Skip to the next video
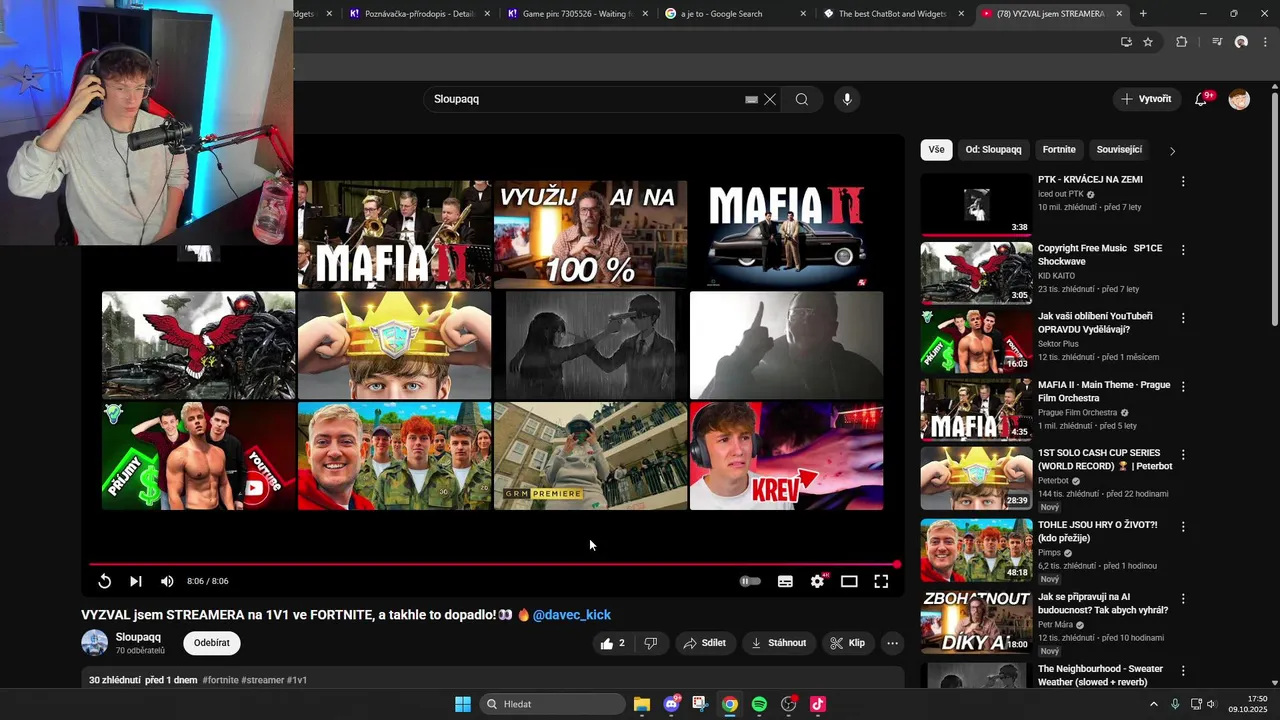The width and height of the screenshot is (1280, 720). [x=136, y=581]
